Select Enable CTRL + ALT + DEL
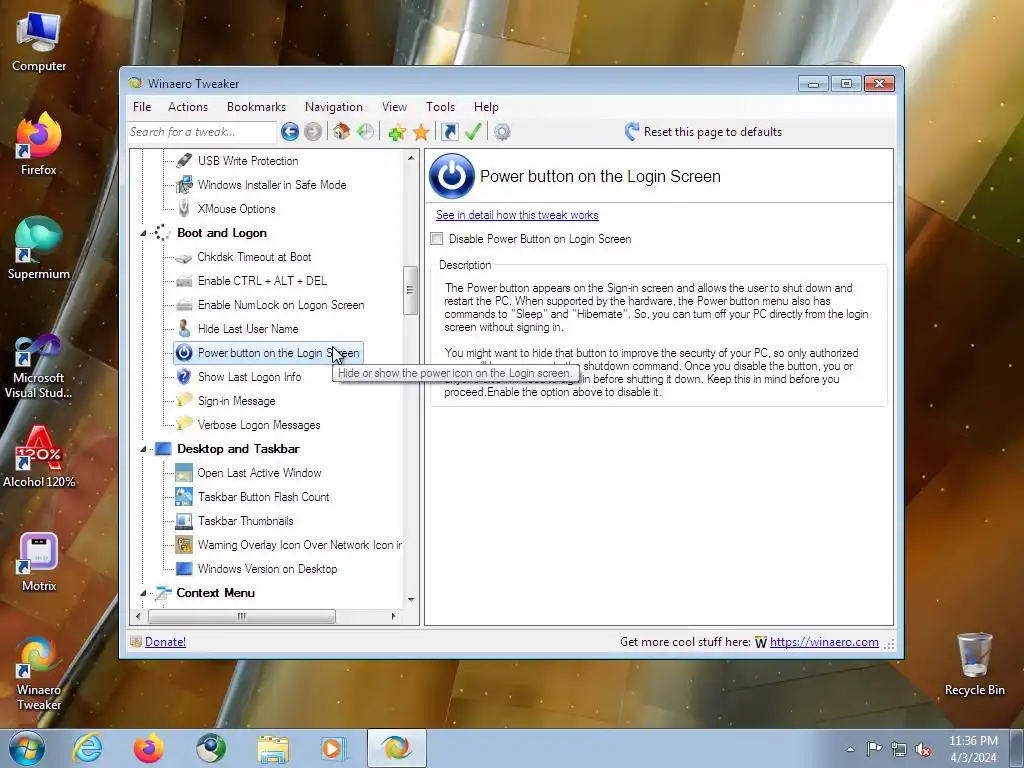 (262, 281)
